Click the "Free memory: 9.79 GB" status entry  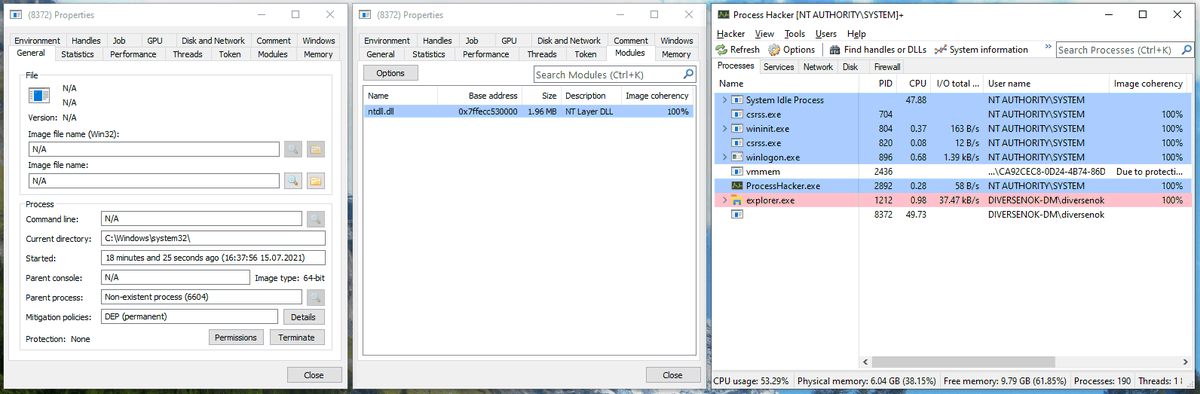point(1006,381)
